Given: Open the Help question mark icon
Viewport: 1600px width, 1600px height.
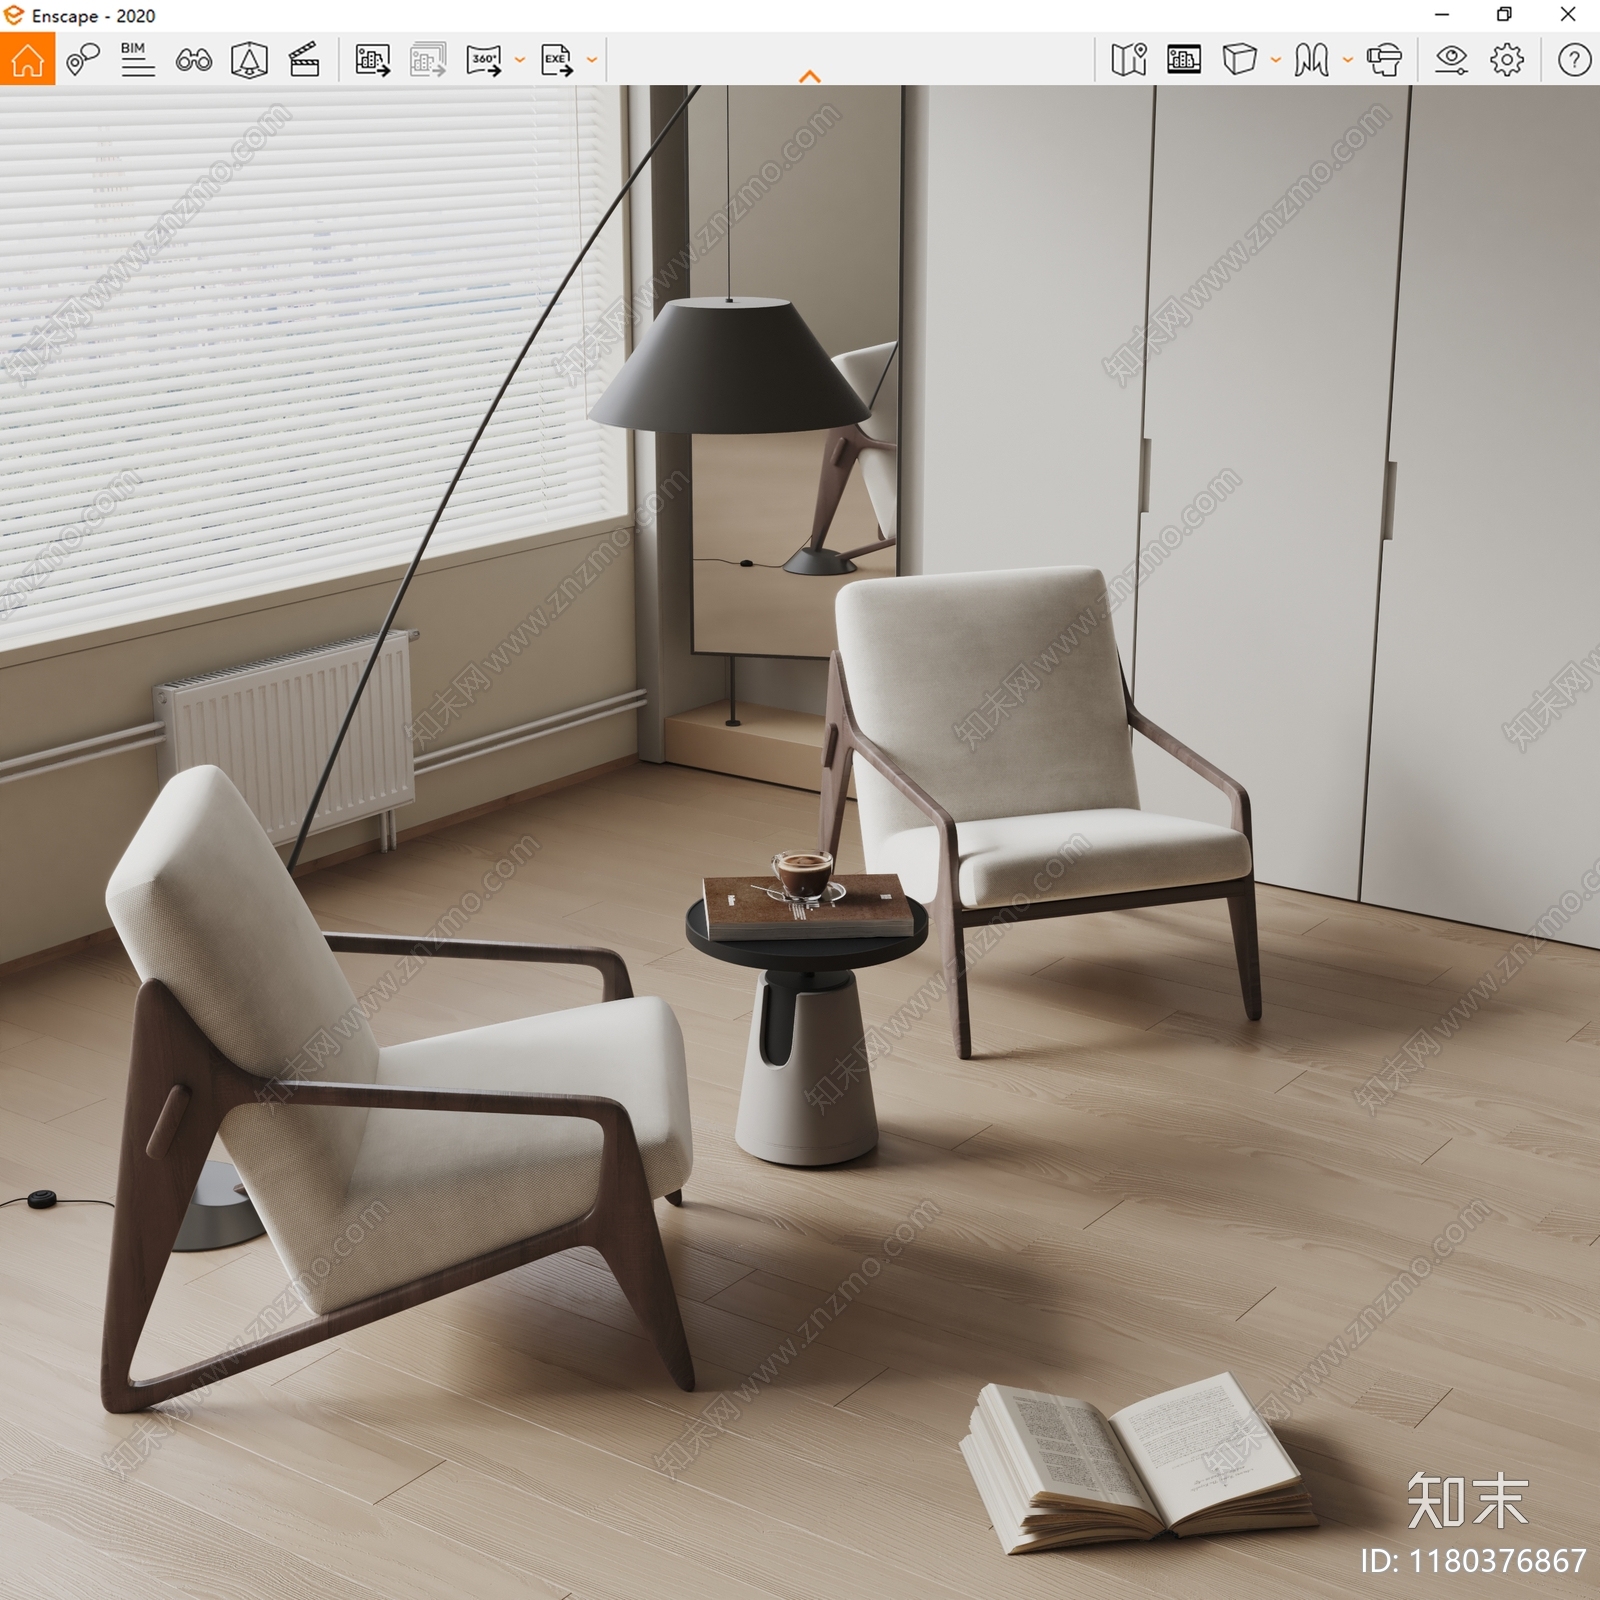Looking at the screenshot, I should click(1574, 60).
